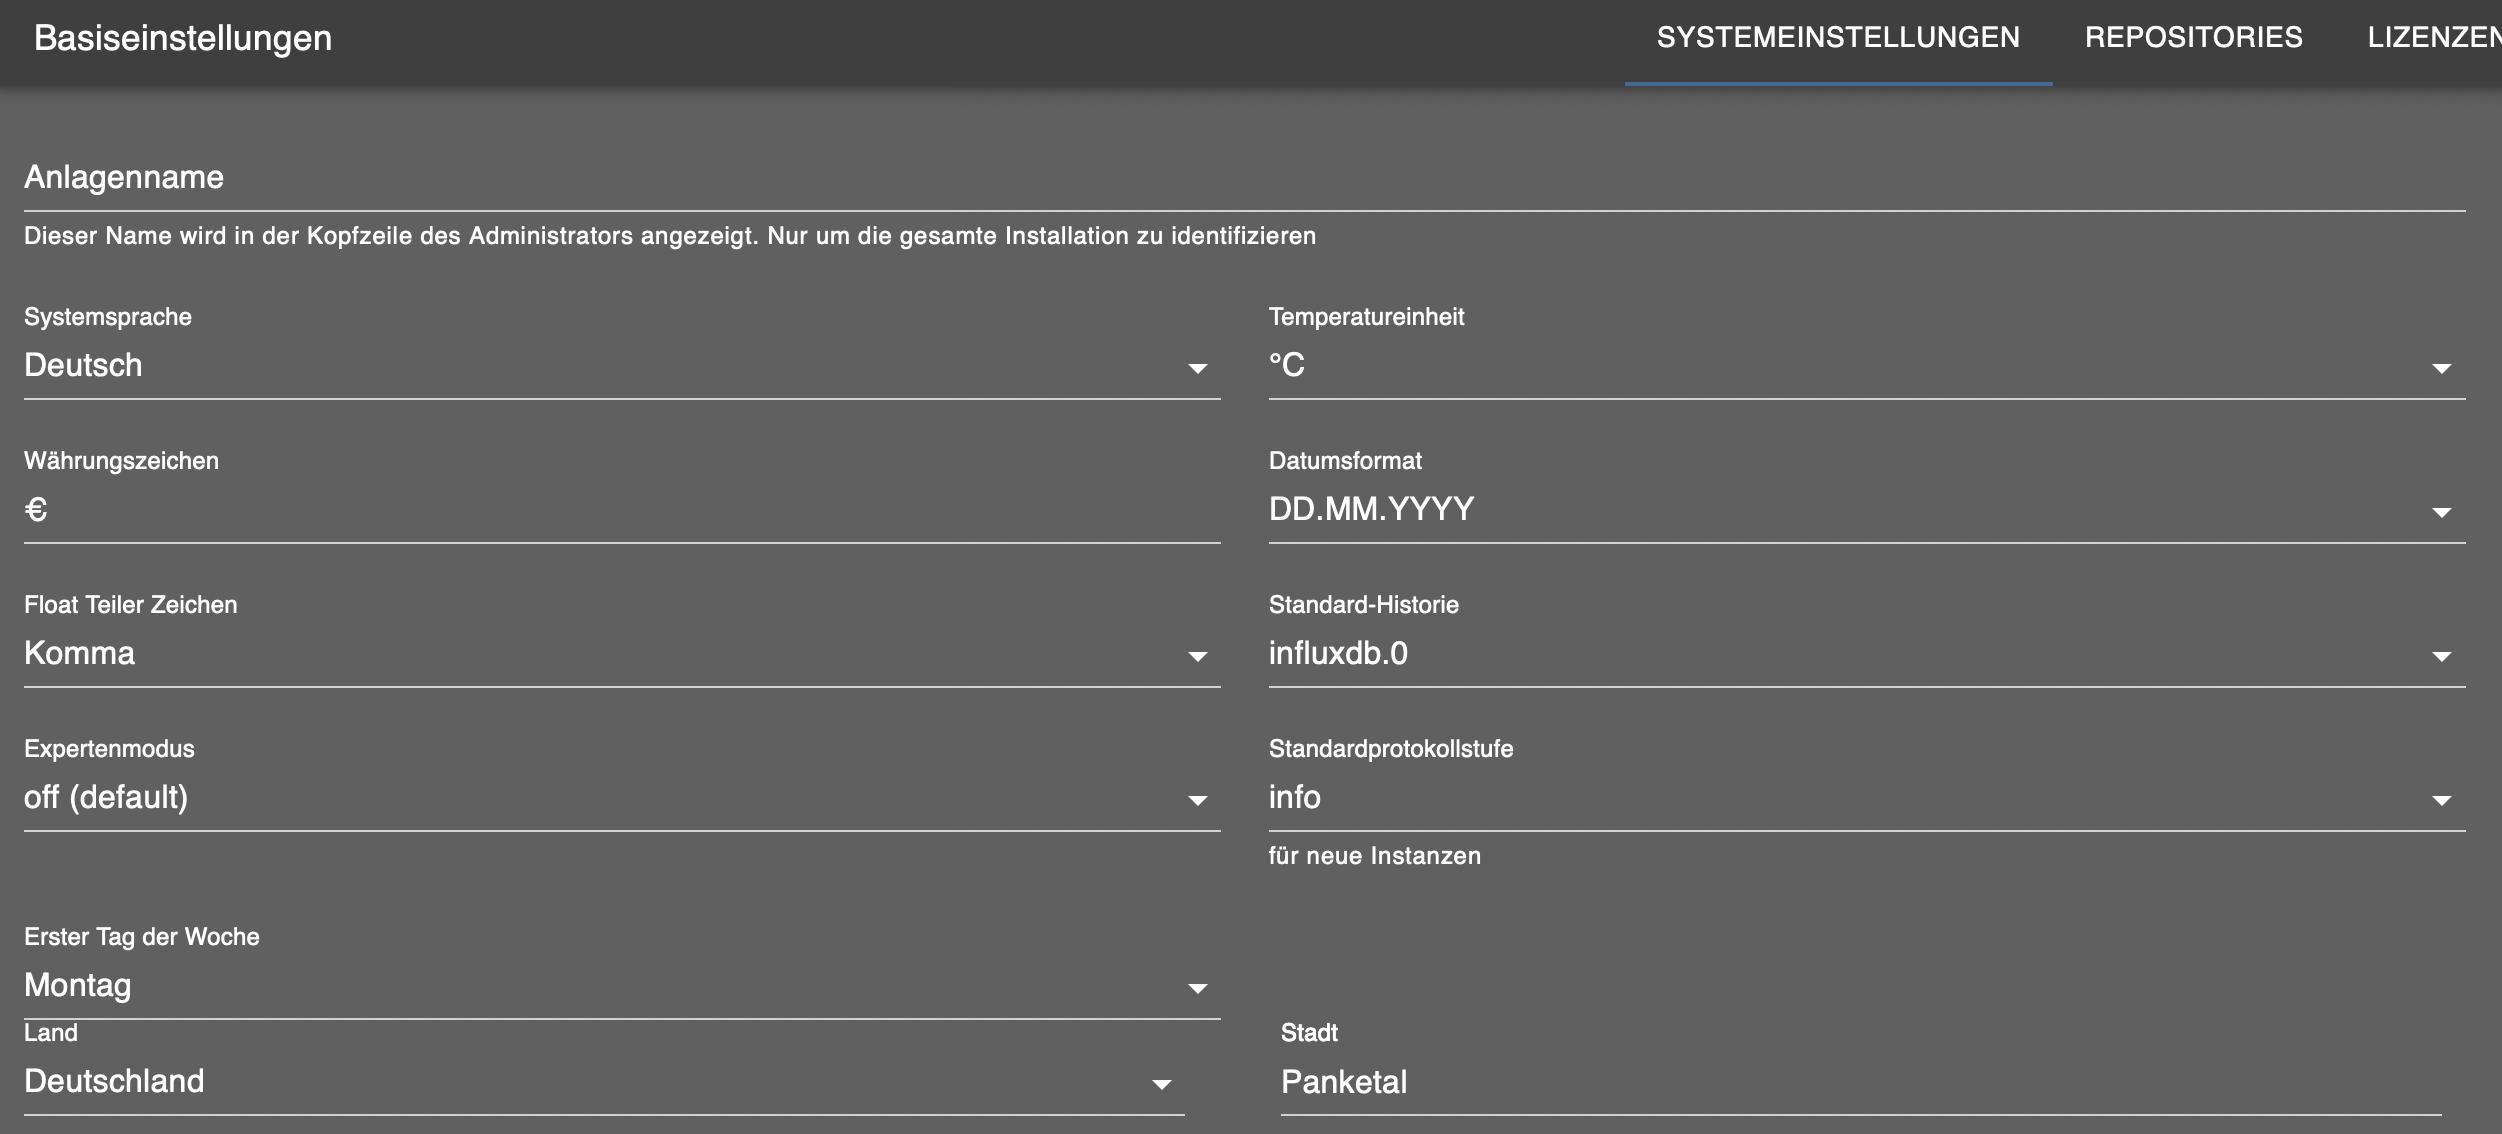Click the Basiseinstellungen dialog title
Screen dimensions: 2502x1134
tap(183, 38)
